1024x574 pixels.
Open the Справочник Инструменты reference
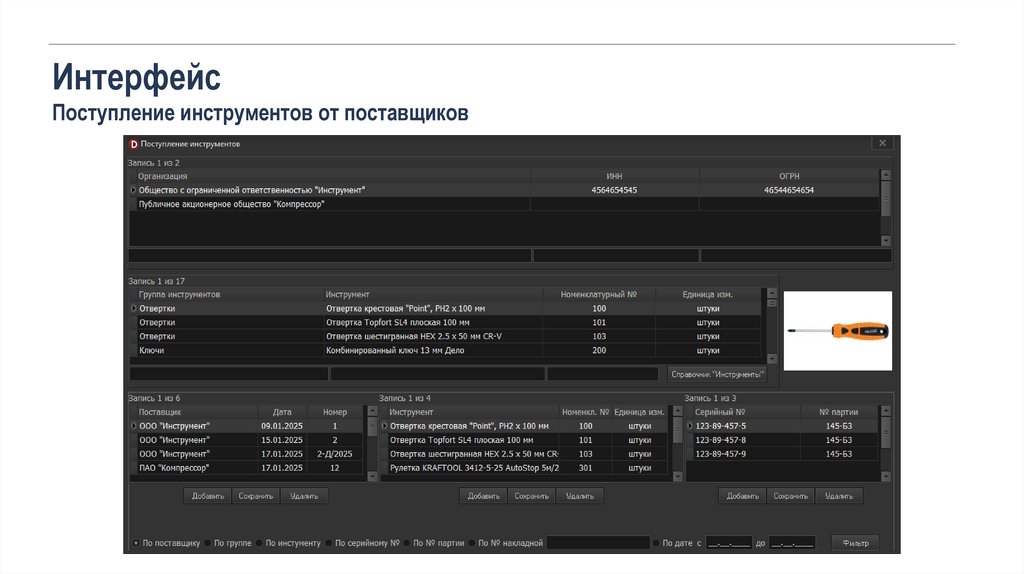point(718,374)
